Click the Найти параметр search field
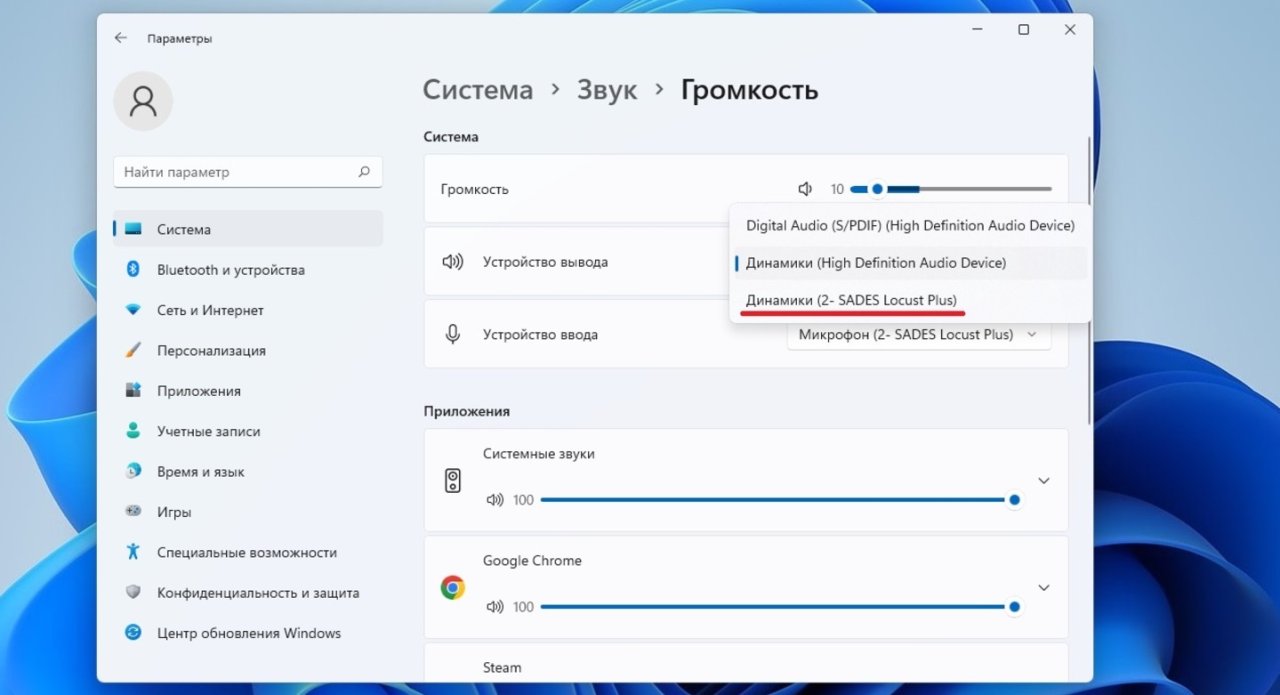 pos(235,172)
